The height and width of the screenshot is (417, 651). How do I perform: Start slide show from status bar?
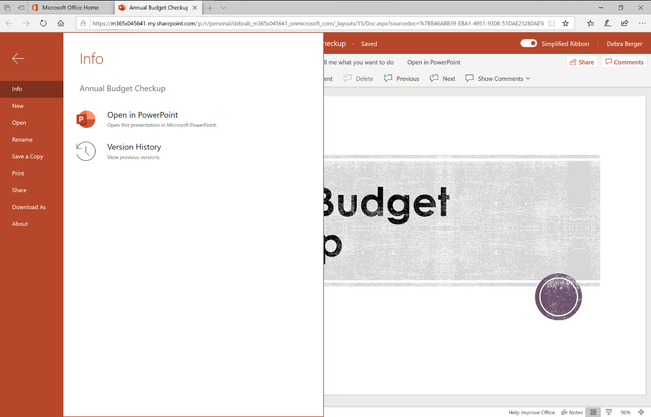[609, 412]
